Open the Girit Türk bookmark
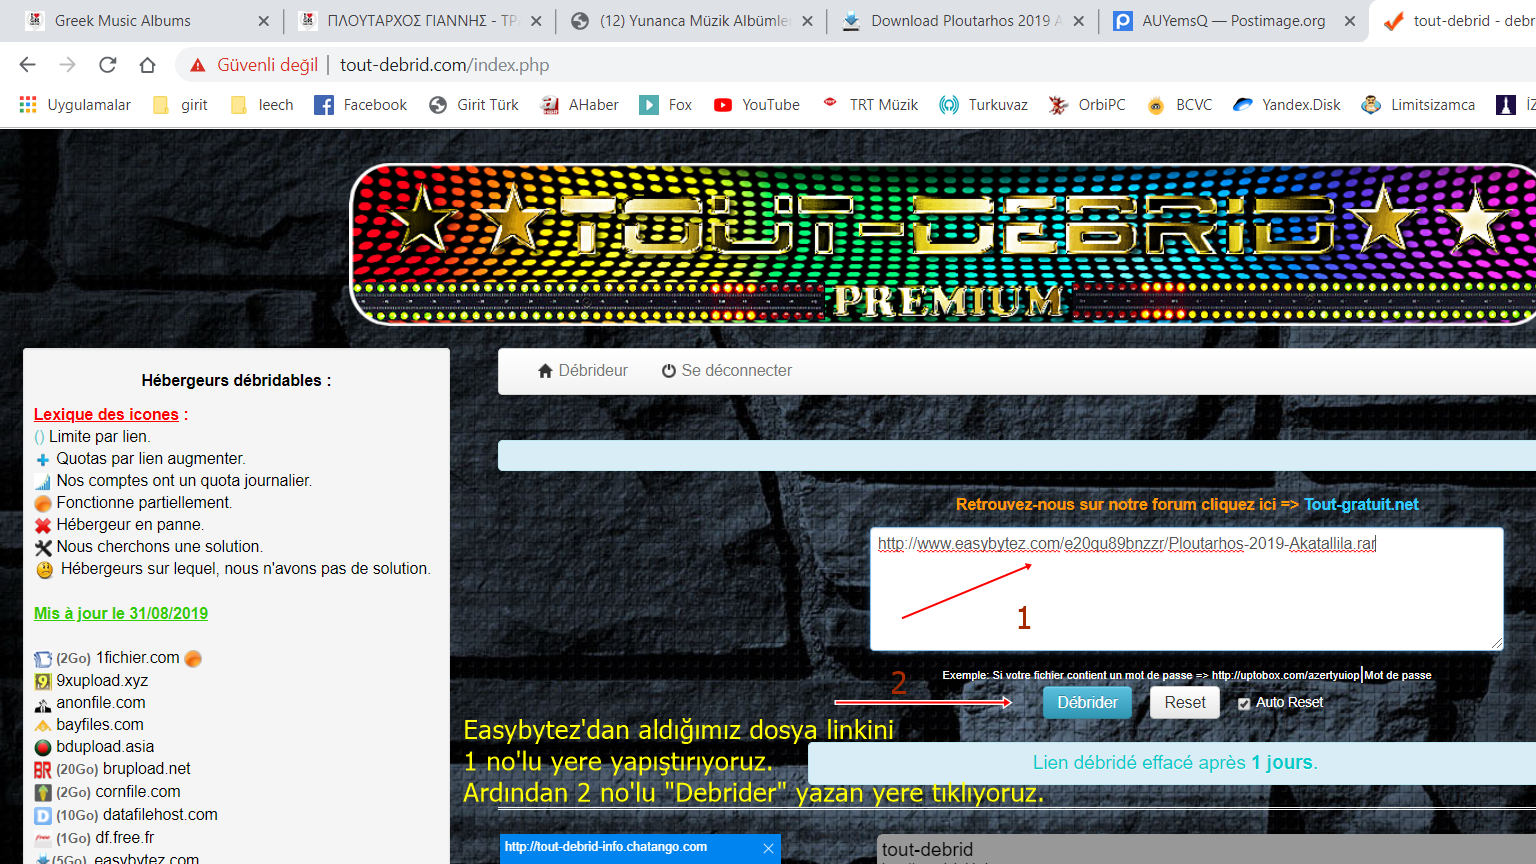This screenshot has width=1536, height=864. (x=474, y=105)
